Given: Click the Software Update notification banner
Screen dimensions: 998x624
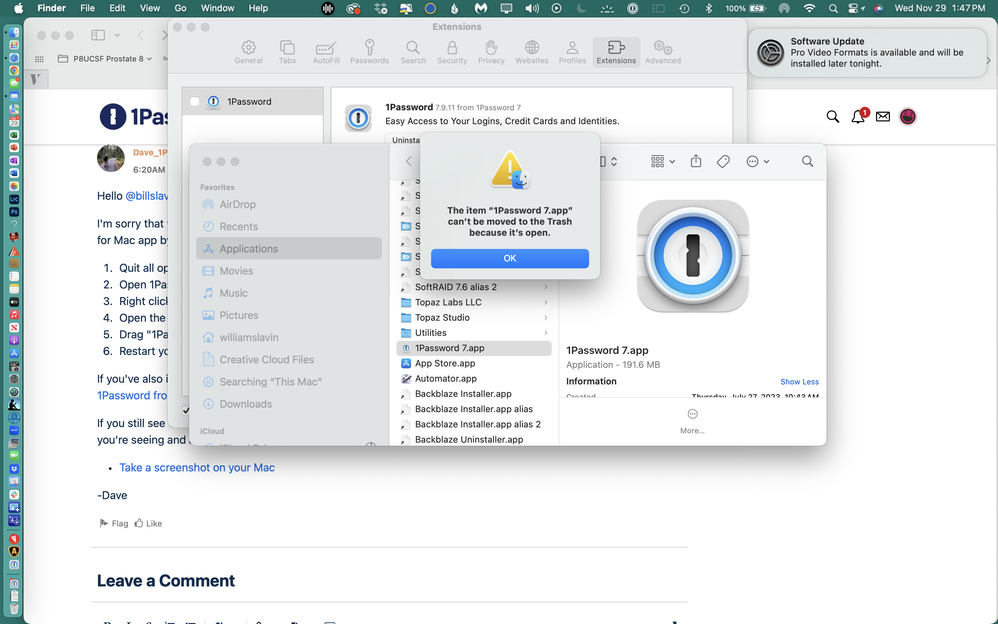Looking at the screenshot, I should point(870,53).
